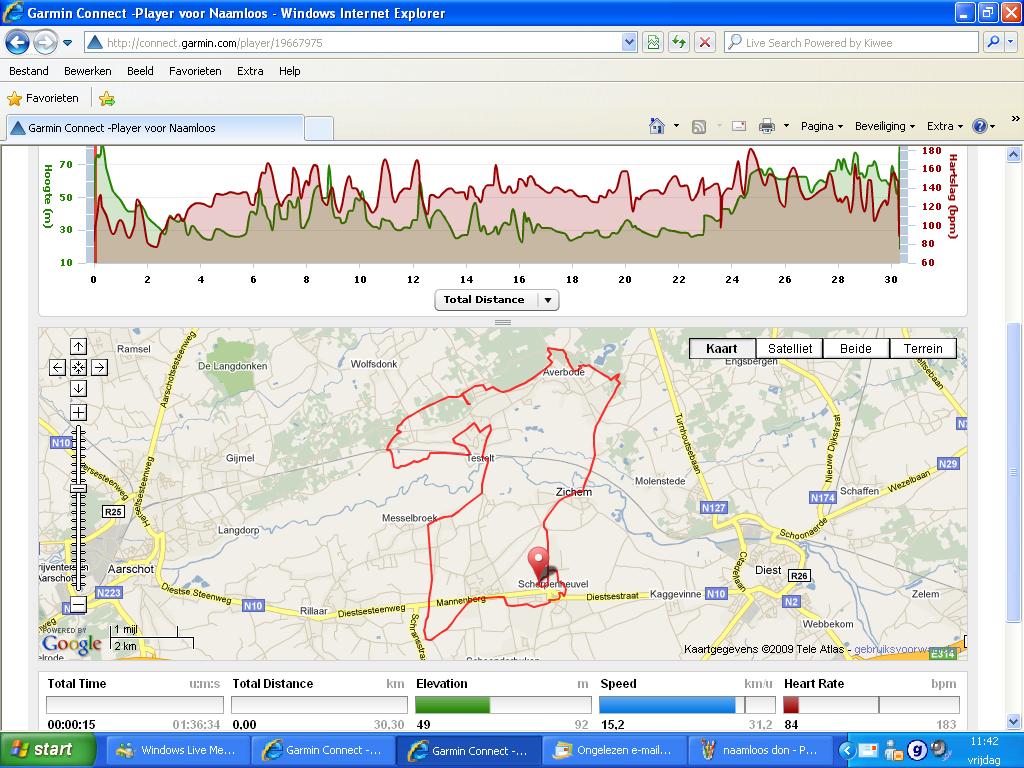
Task: Open a new blank browser tab
Action: (319, 128)
